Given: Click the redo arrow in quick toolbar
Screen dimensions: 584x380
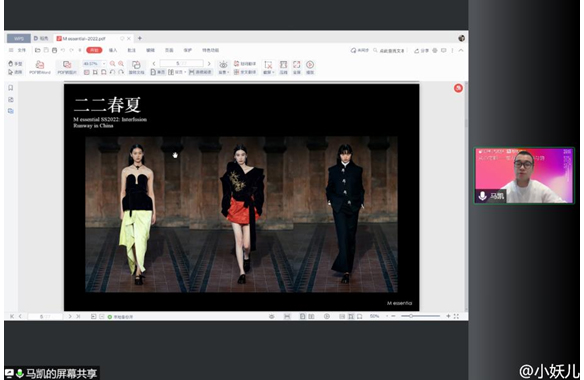Looking at the screenshot, I should point(71,50).
